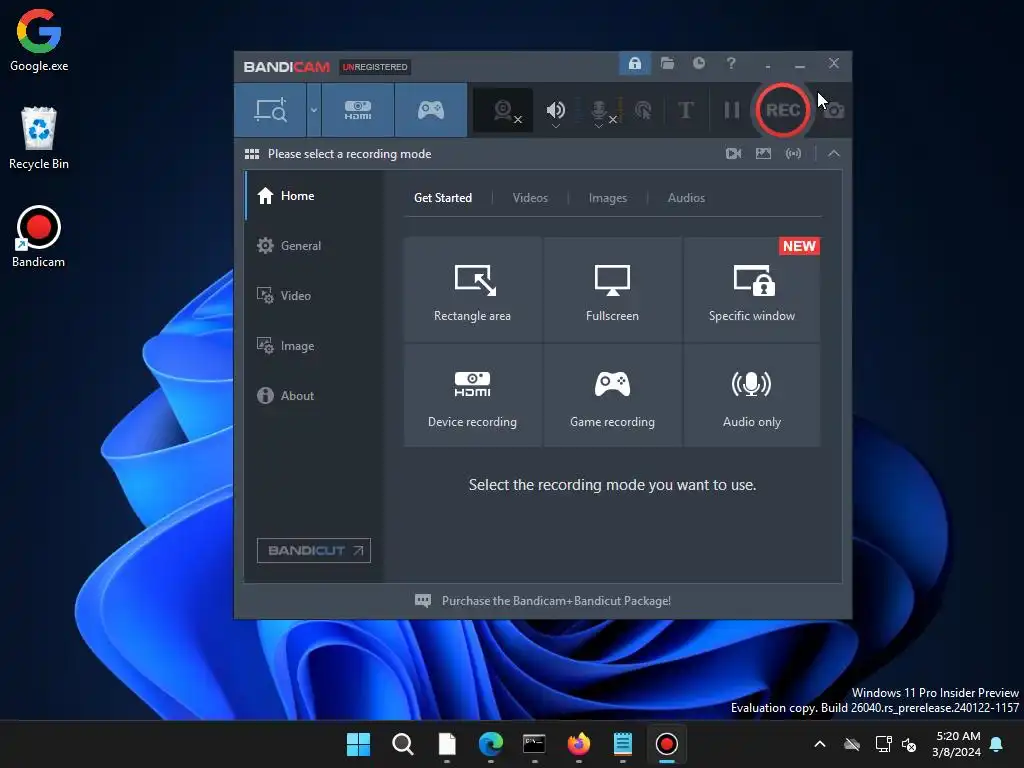Viewport: 1024px width, 768px height.
Task: Open speaker settings dropdown arrow
Action: (x=556, y=126)
